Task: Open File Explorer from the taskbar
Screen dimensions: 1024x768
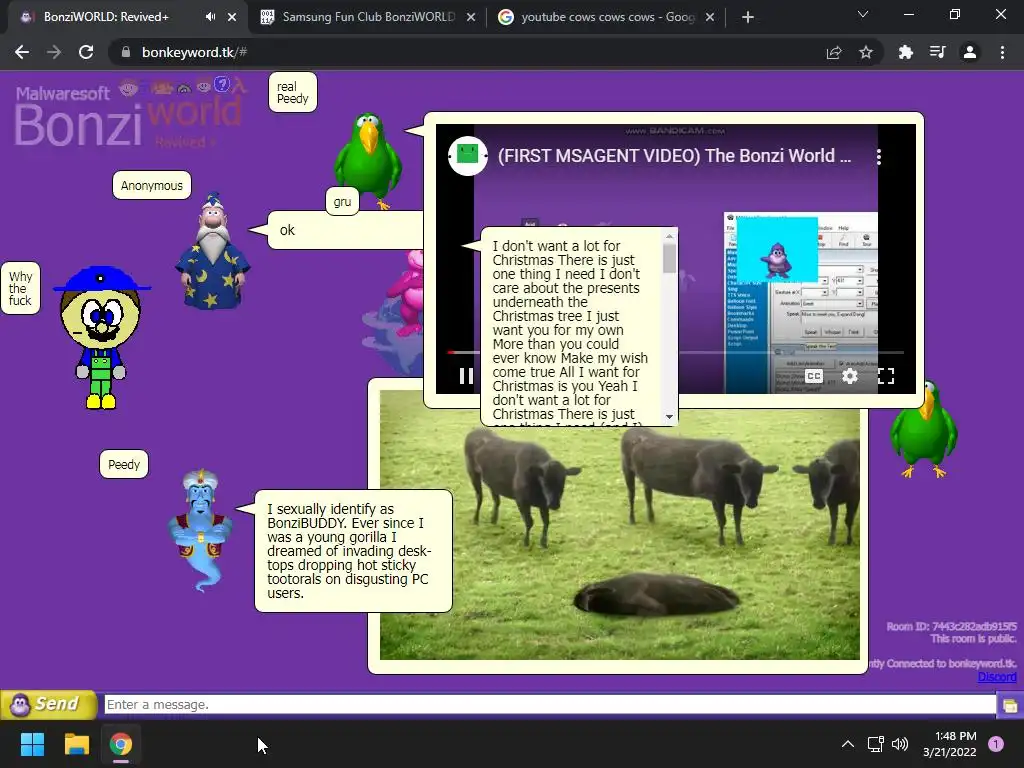Action: pyautogui.click(x=76, y=744)
